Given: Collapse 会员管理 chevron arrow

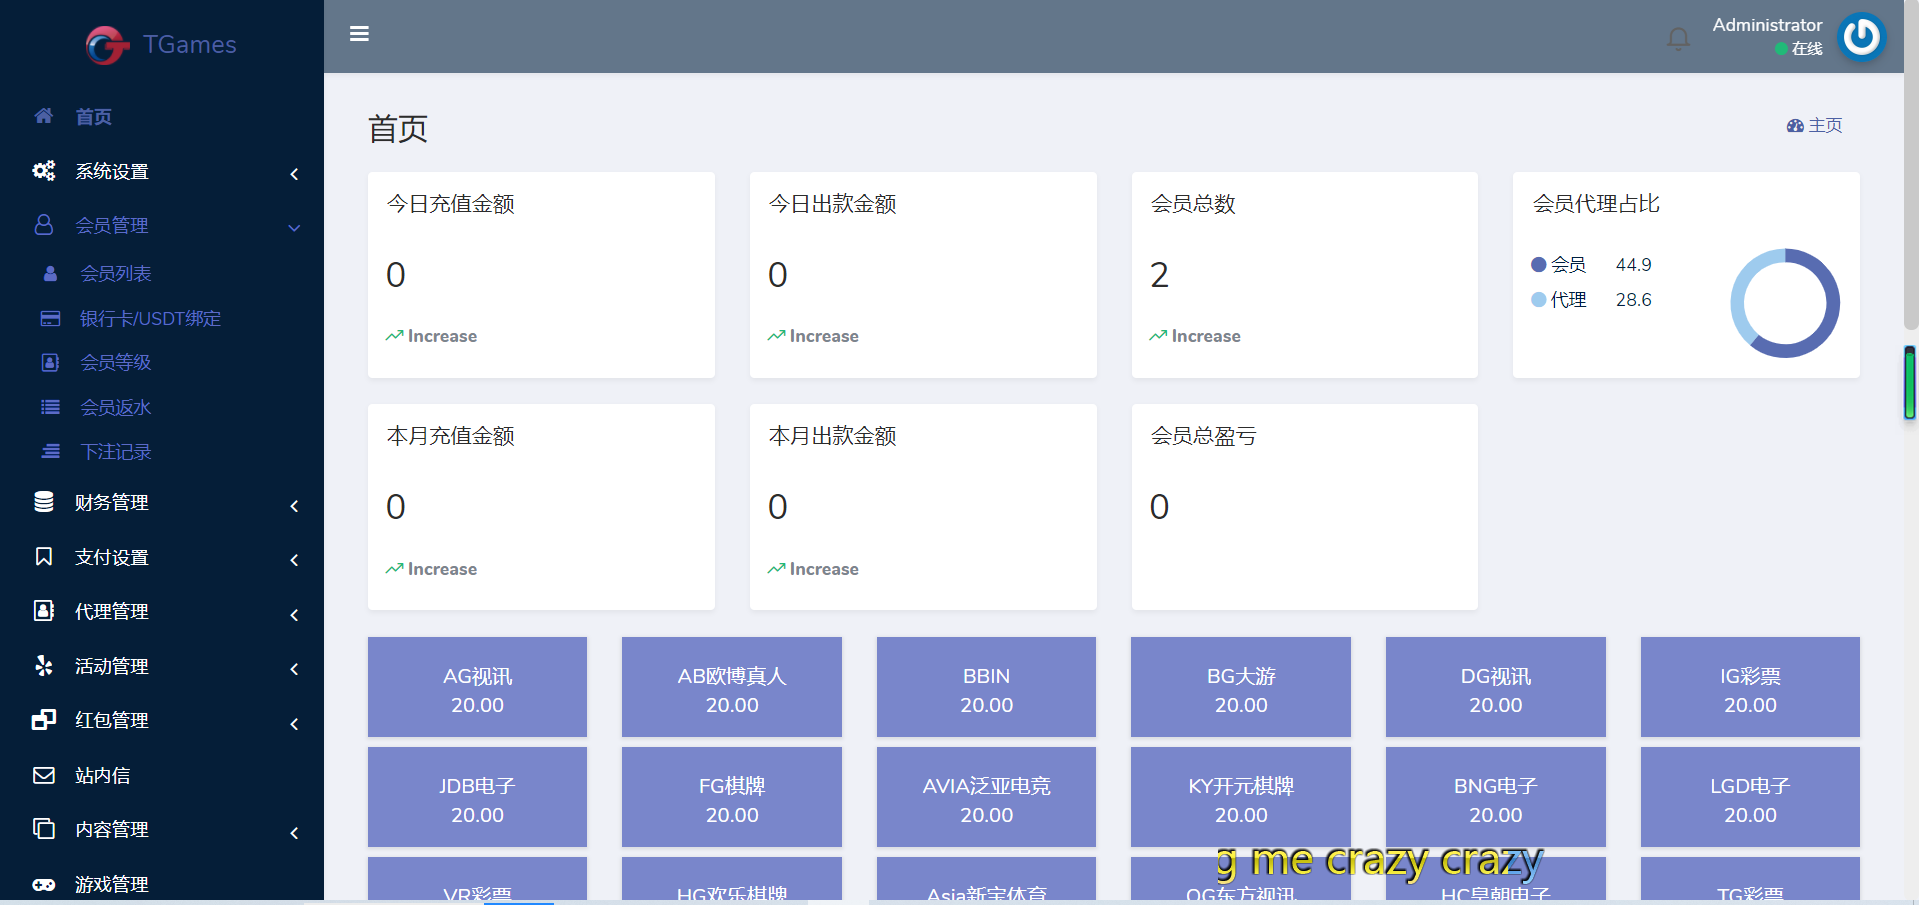Looking at the screenshot, I should 294,228.
